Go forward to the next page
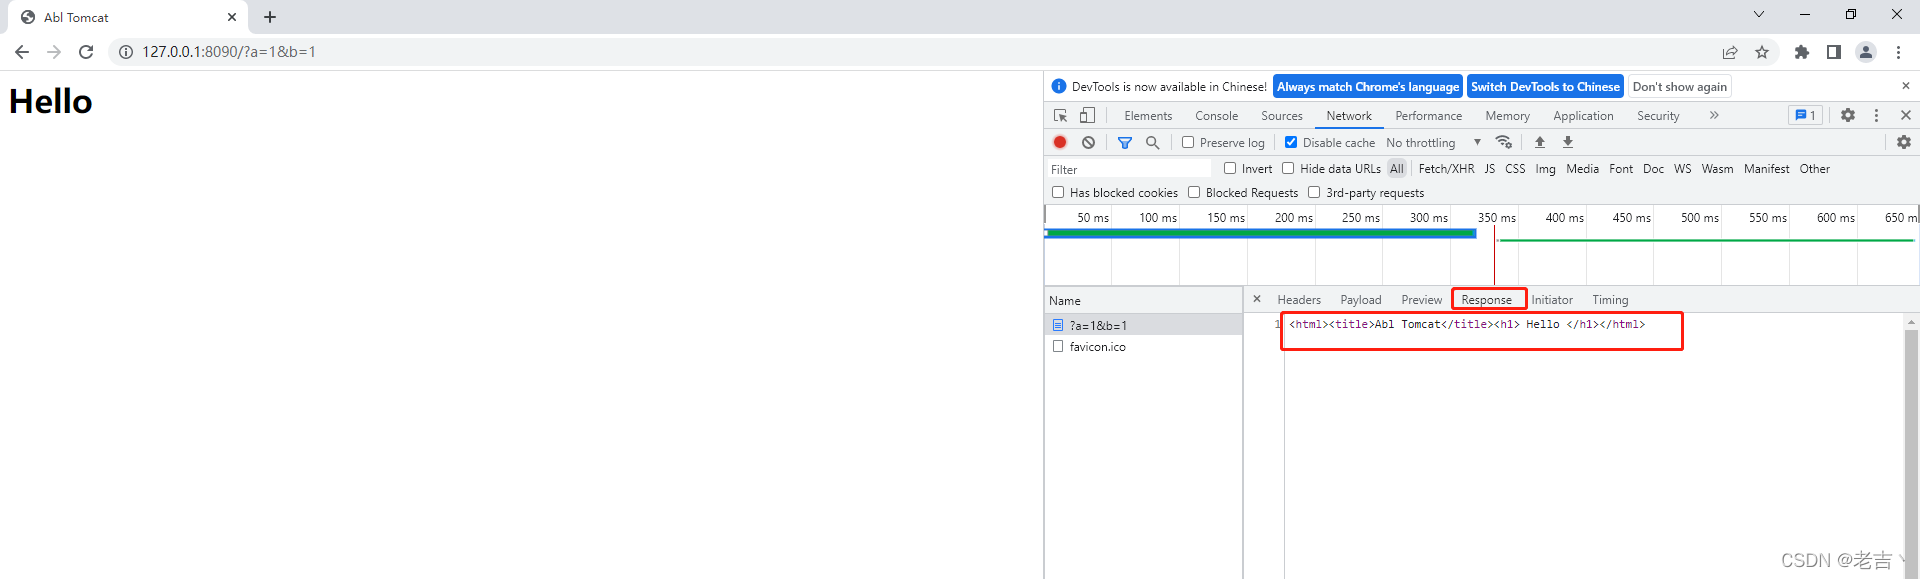 click(x=54, y=52)
